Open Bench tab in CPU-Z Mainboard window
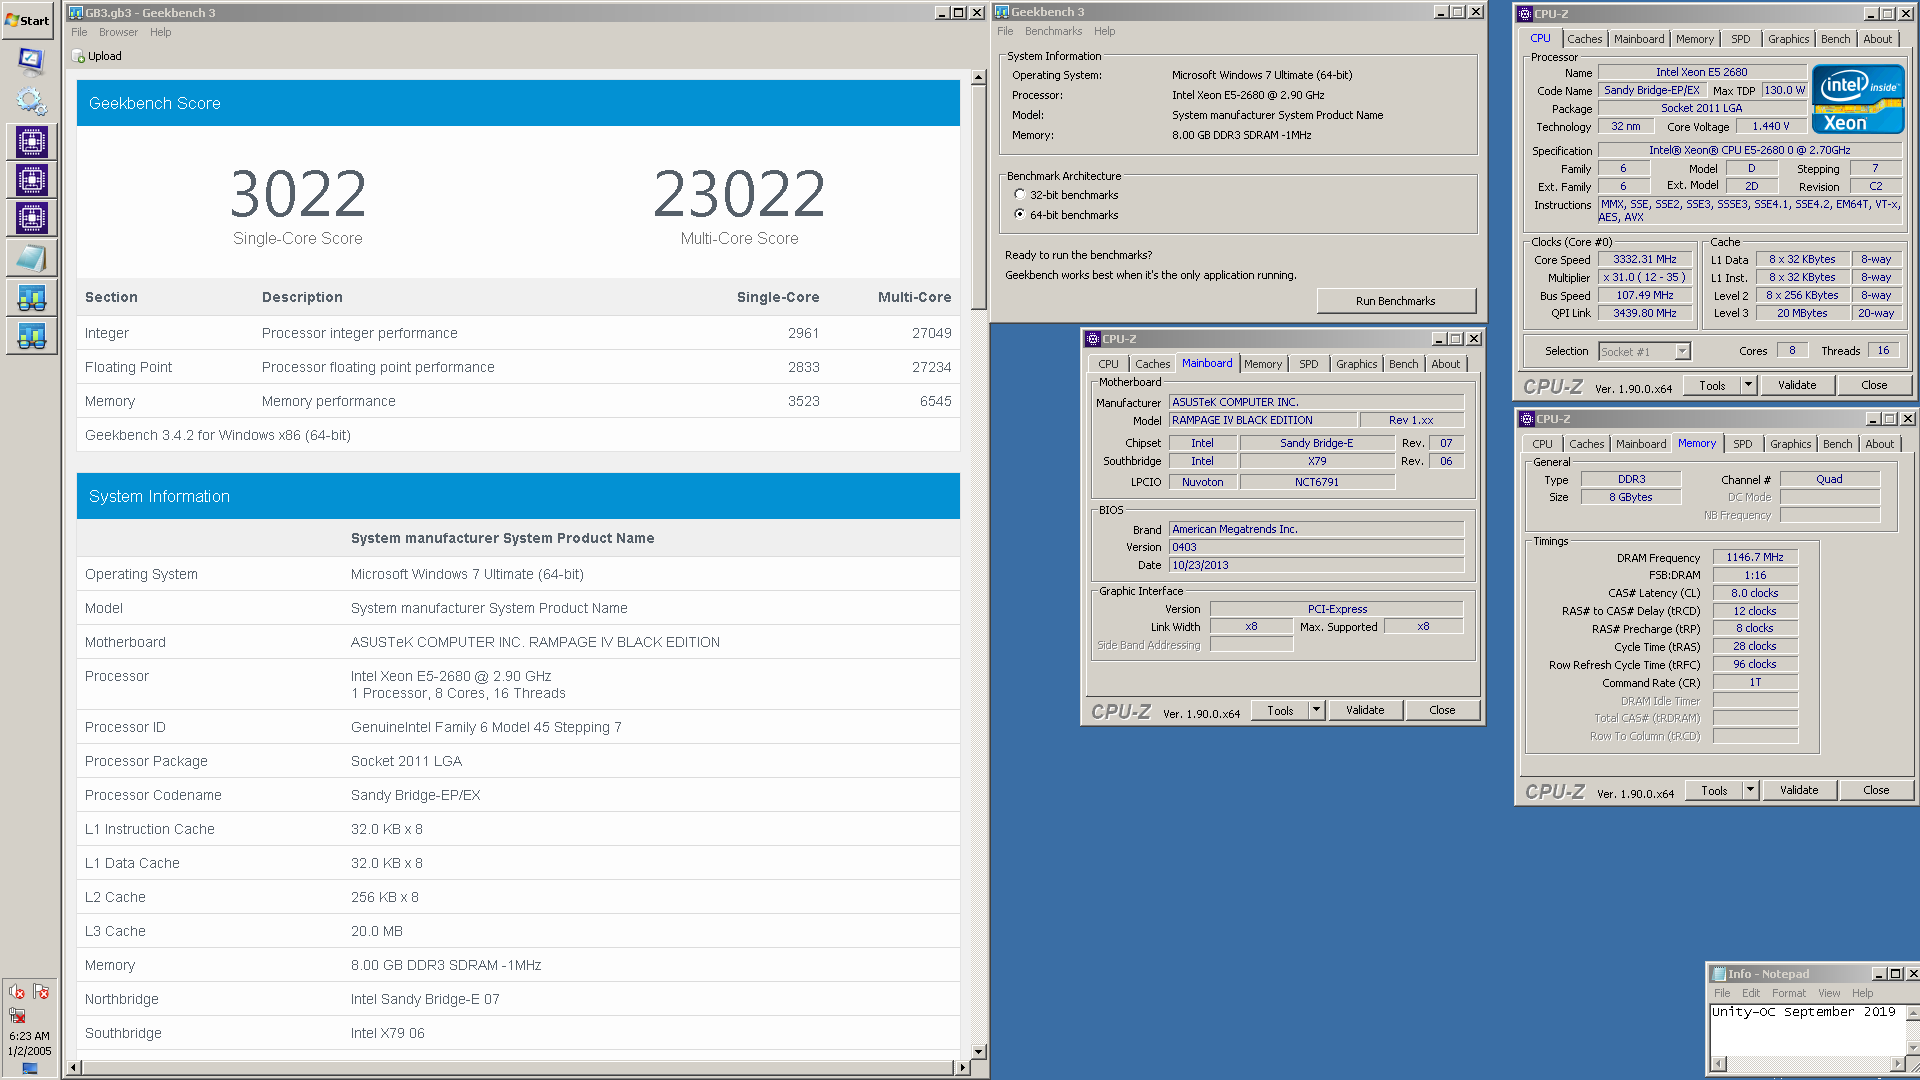Image resolution: width=1920 pixels, height=1080 pixels. coord(1403,364)
